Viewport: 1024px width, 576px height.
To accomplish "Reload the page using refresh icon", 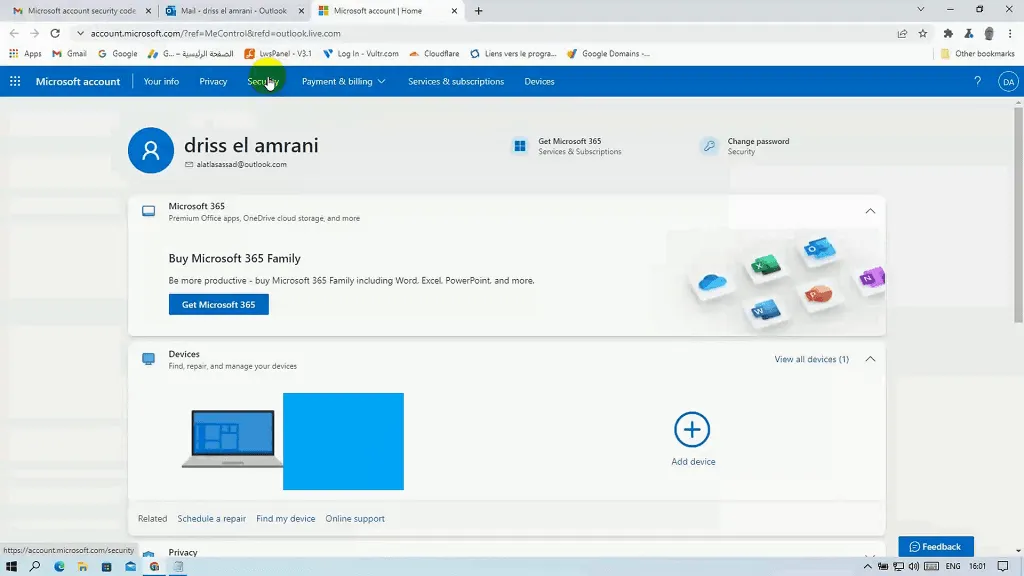I will pos(55,33).
